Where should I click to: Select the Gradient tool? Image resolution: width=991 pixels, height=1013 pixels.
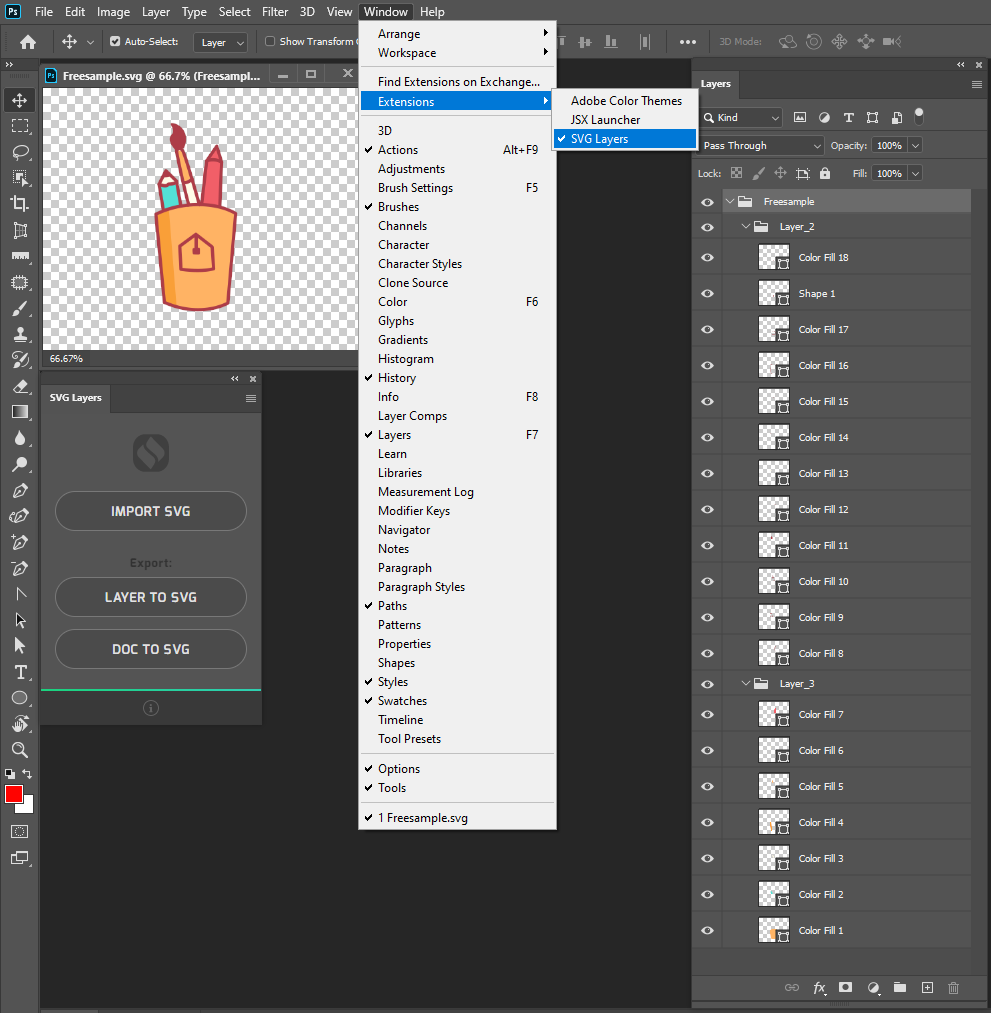coord(20,412)
